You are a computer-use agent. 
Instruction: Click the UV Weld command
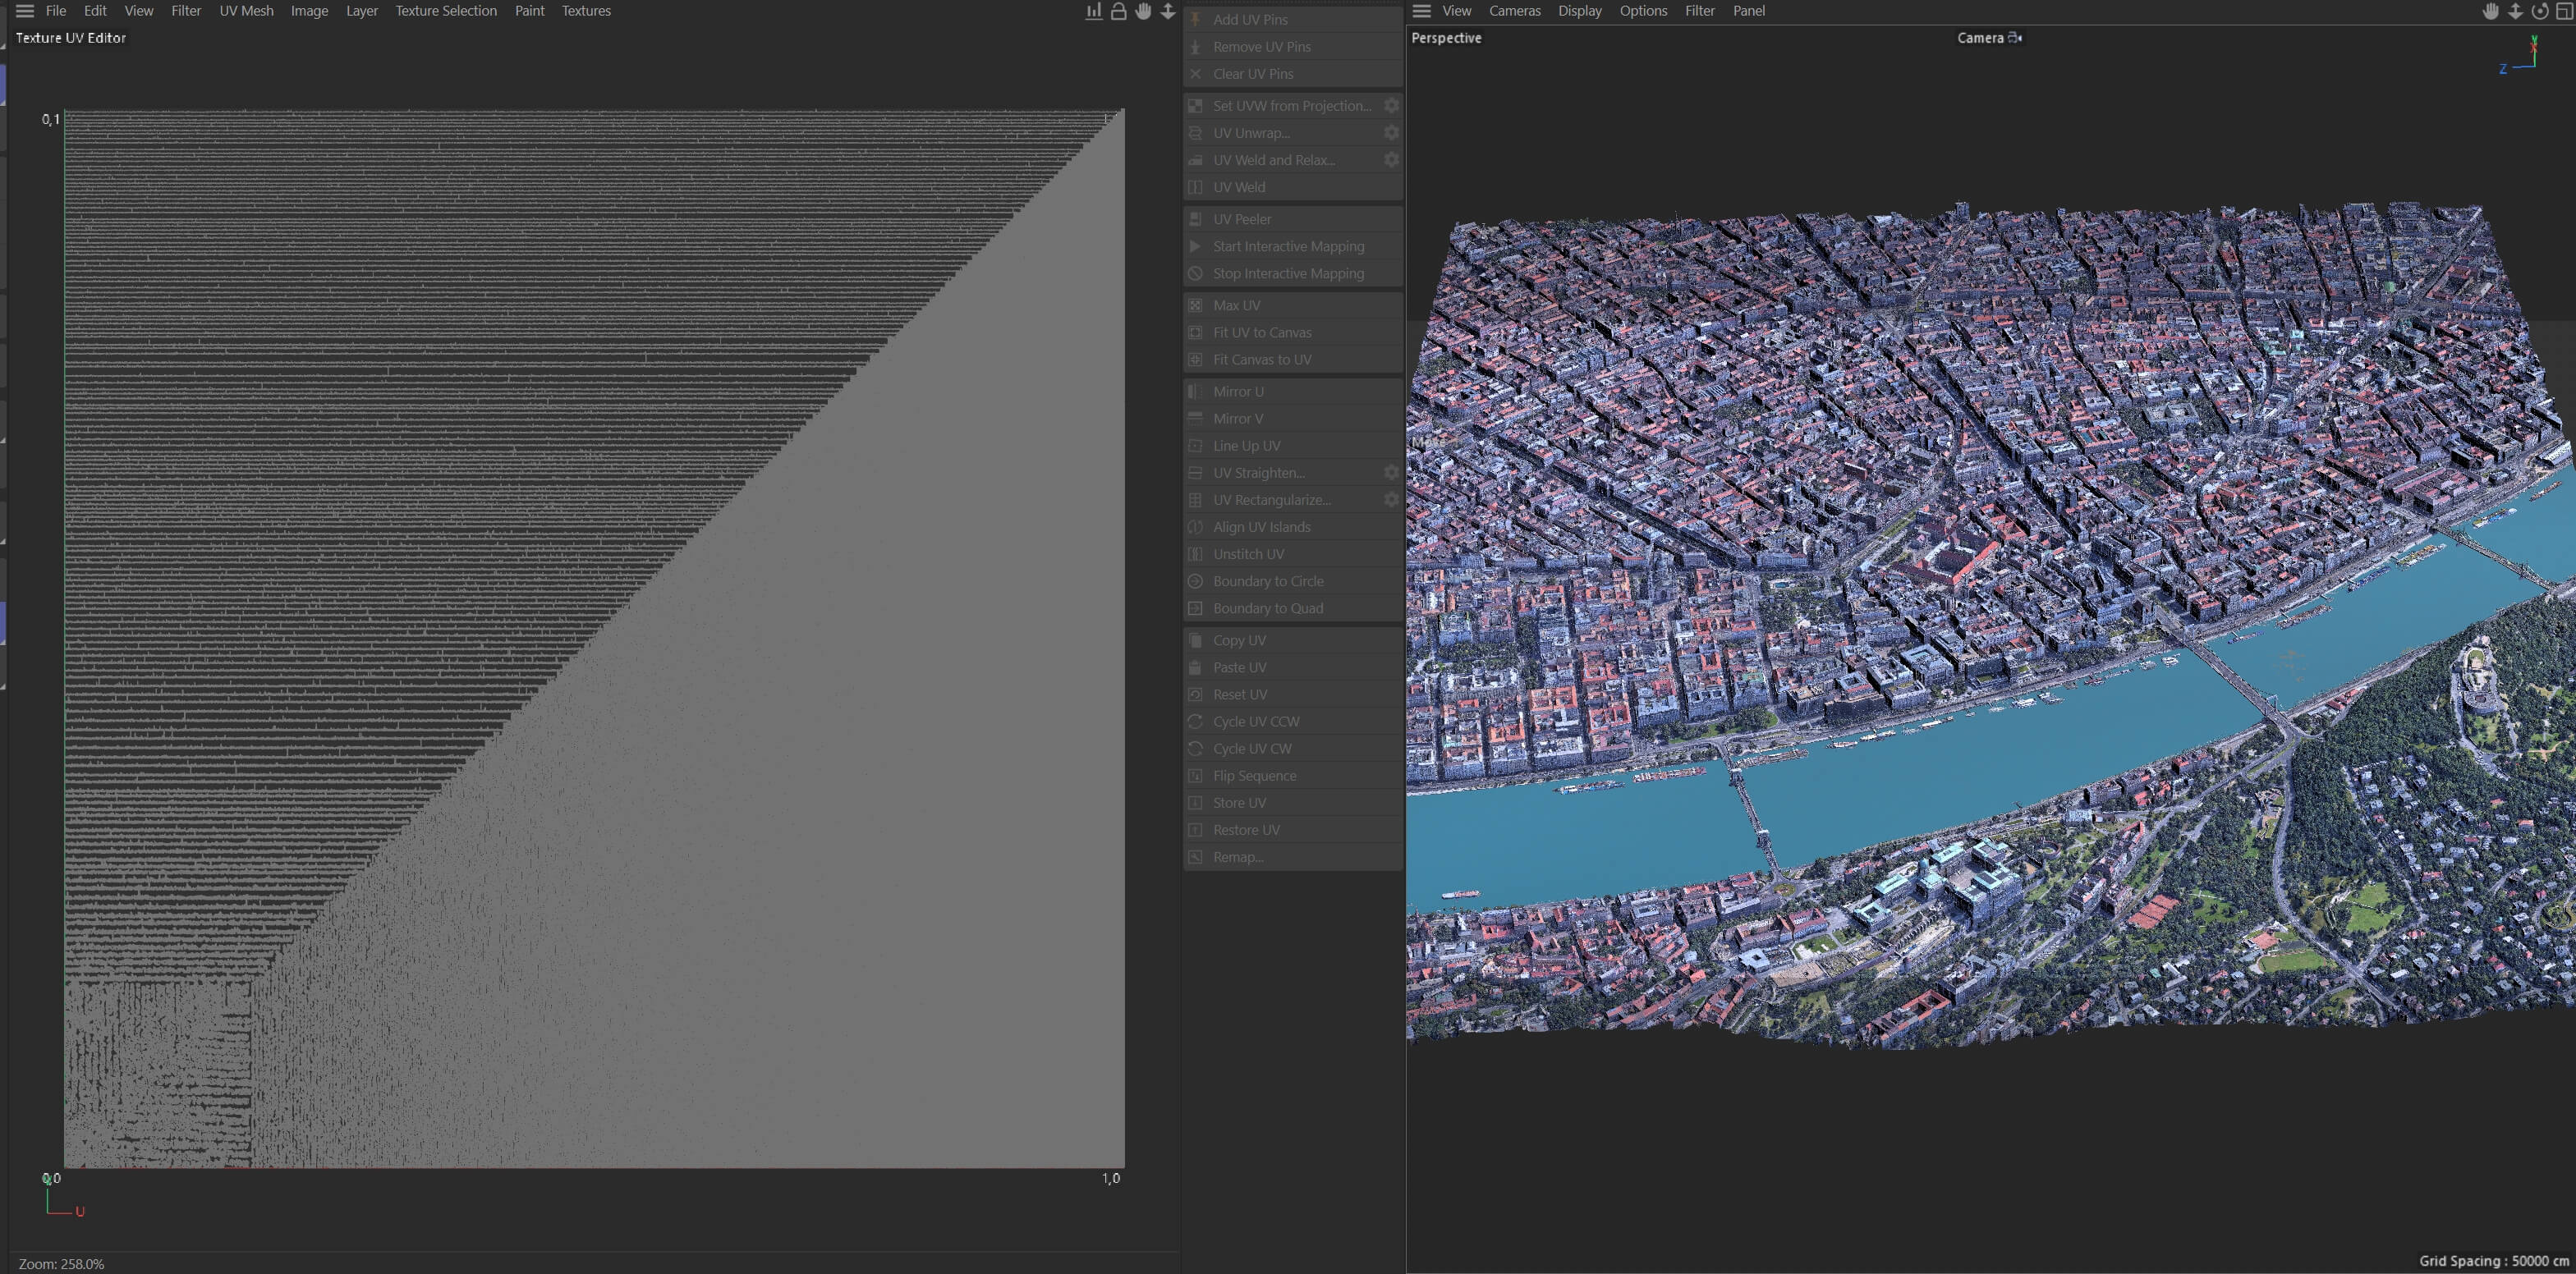point(1293,186)
